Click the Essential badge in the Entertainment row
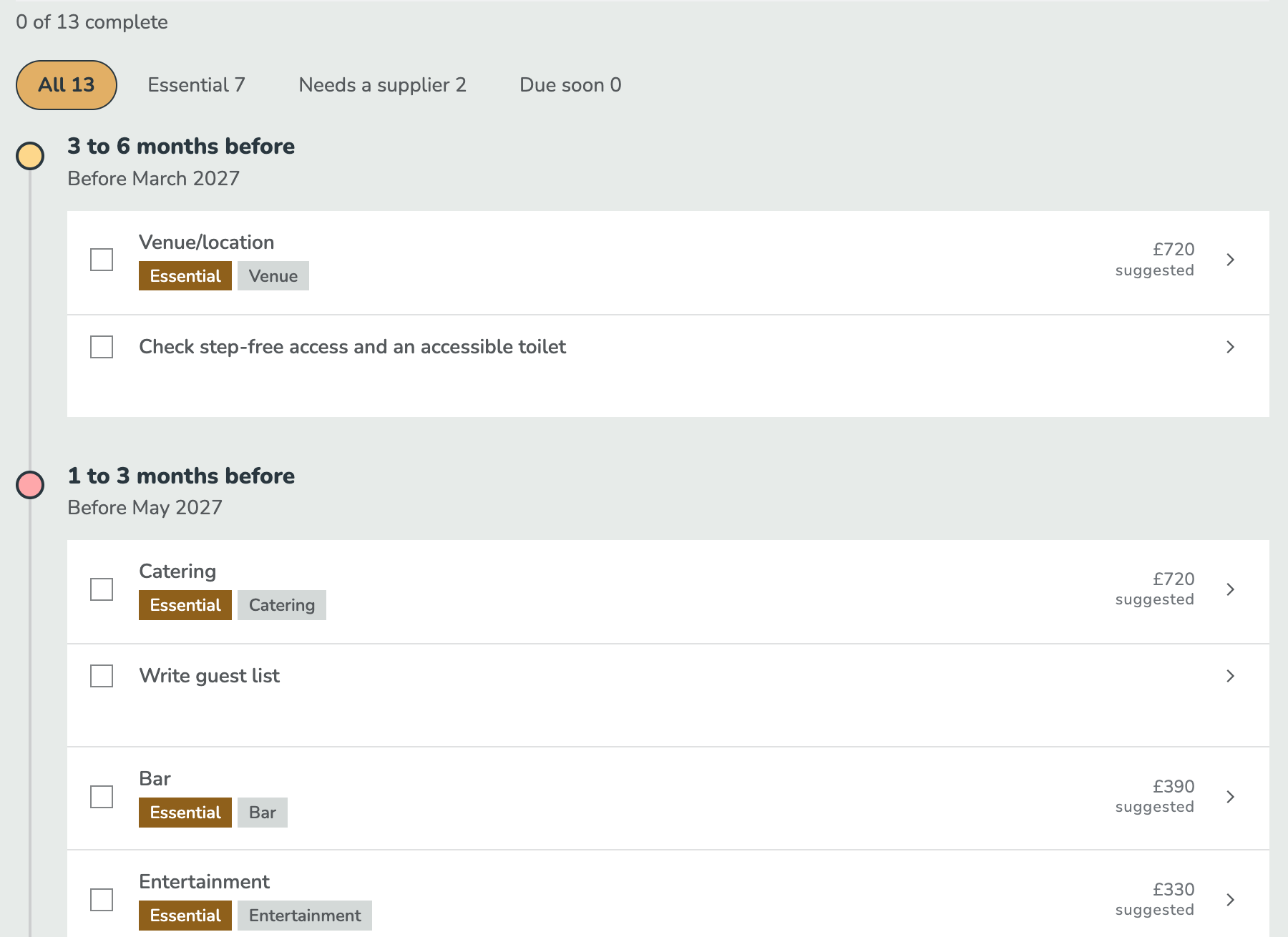1288x937 pixels. pos(185,915)
